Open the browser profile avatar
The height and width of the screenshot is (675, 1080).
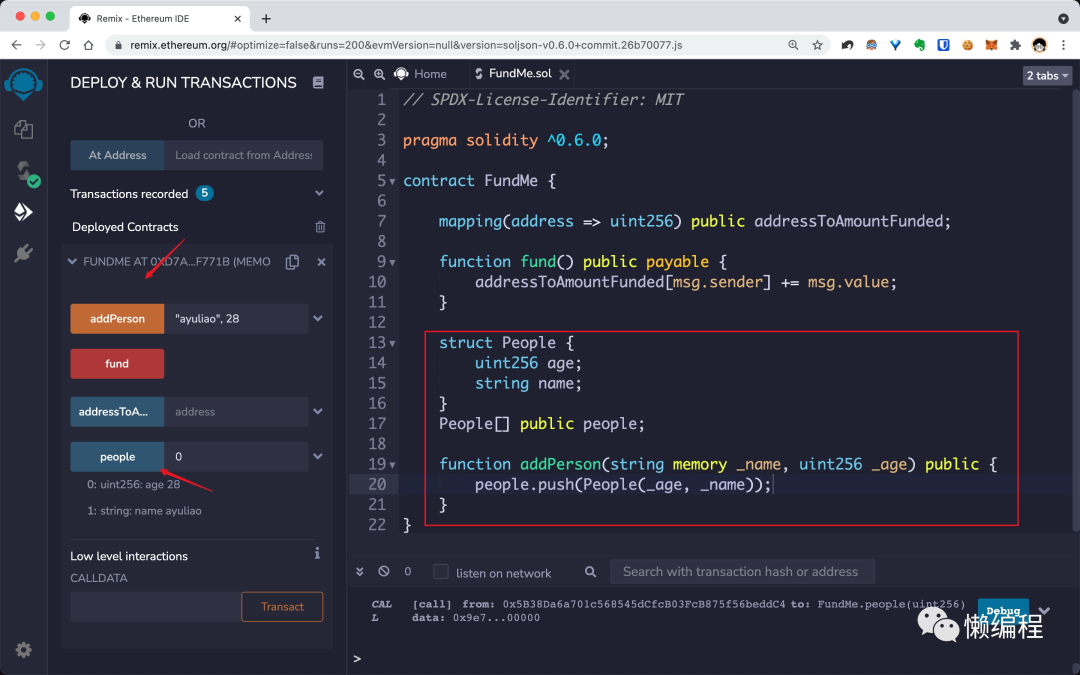(x=1039, y=45)
